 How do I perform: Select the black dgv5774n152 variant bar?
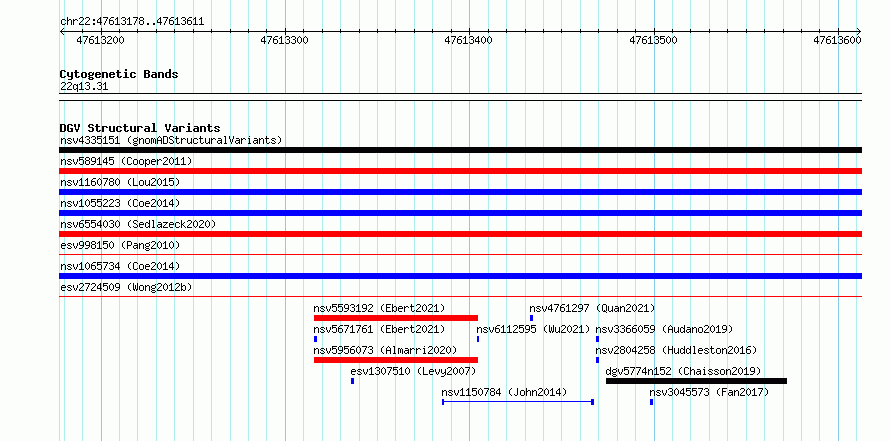(x=696, y=381)
